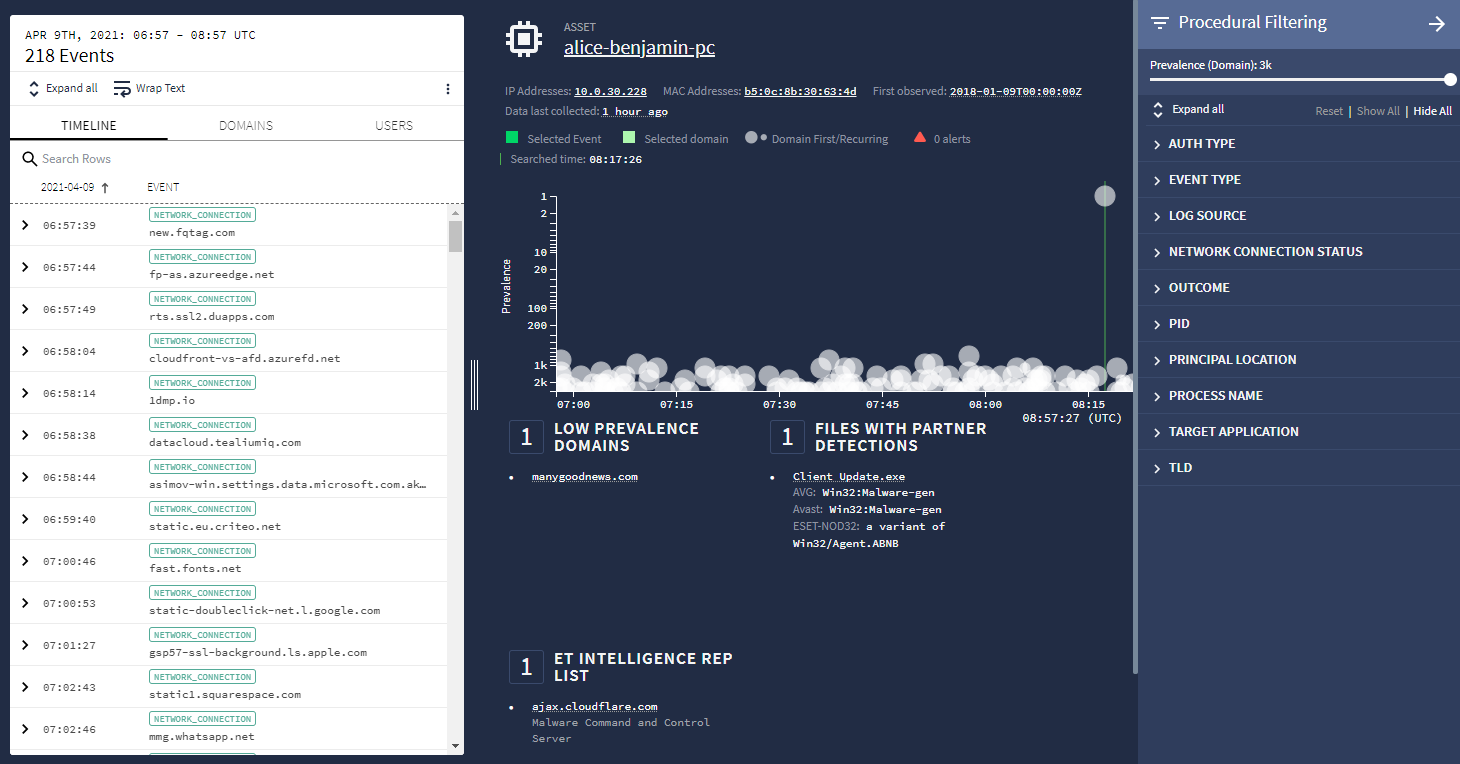
Task: Open the manygoodnews.com domain link
Action: pos(584,477)
